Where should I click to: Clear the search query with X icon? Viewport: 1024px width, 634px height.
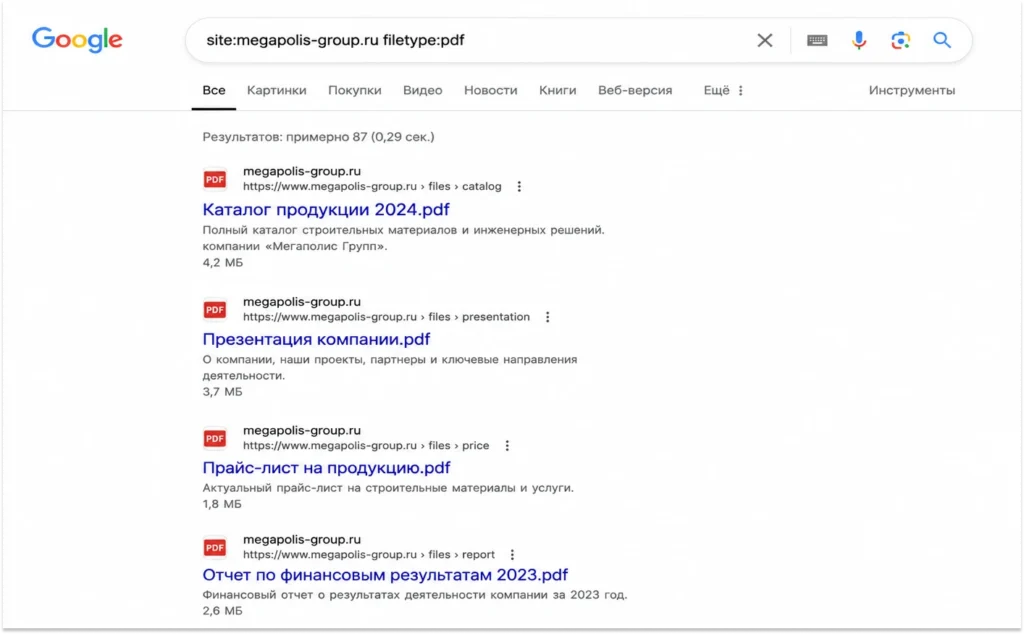point(765,40)
